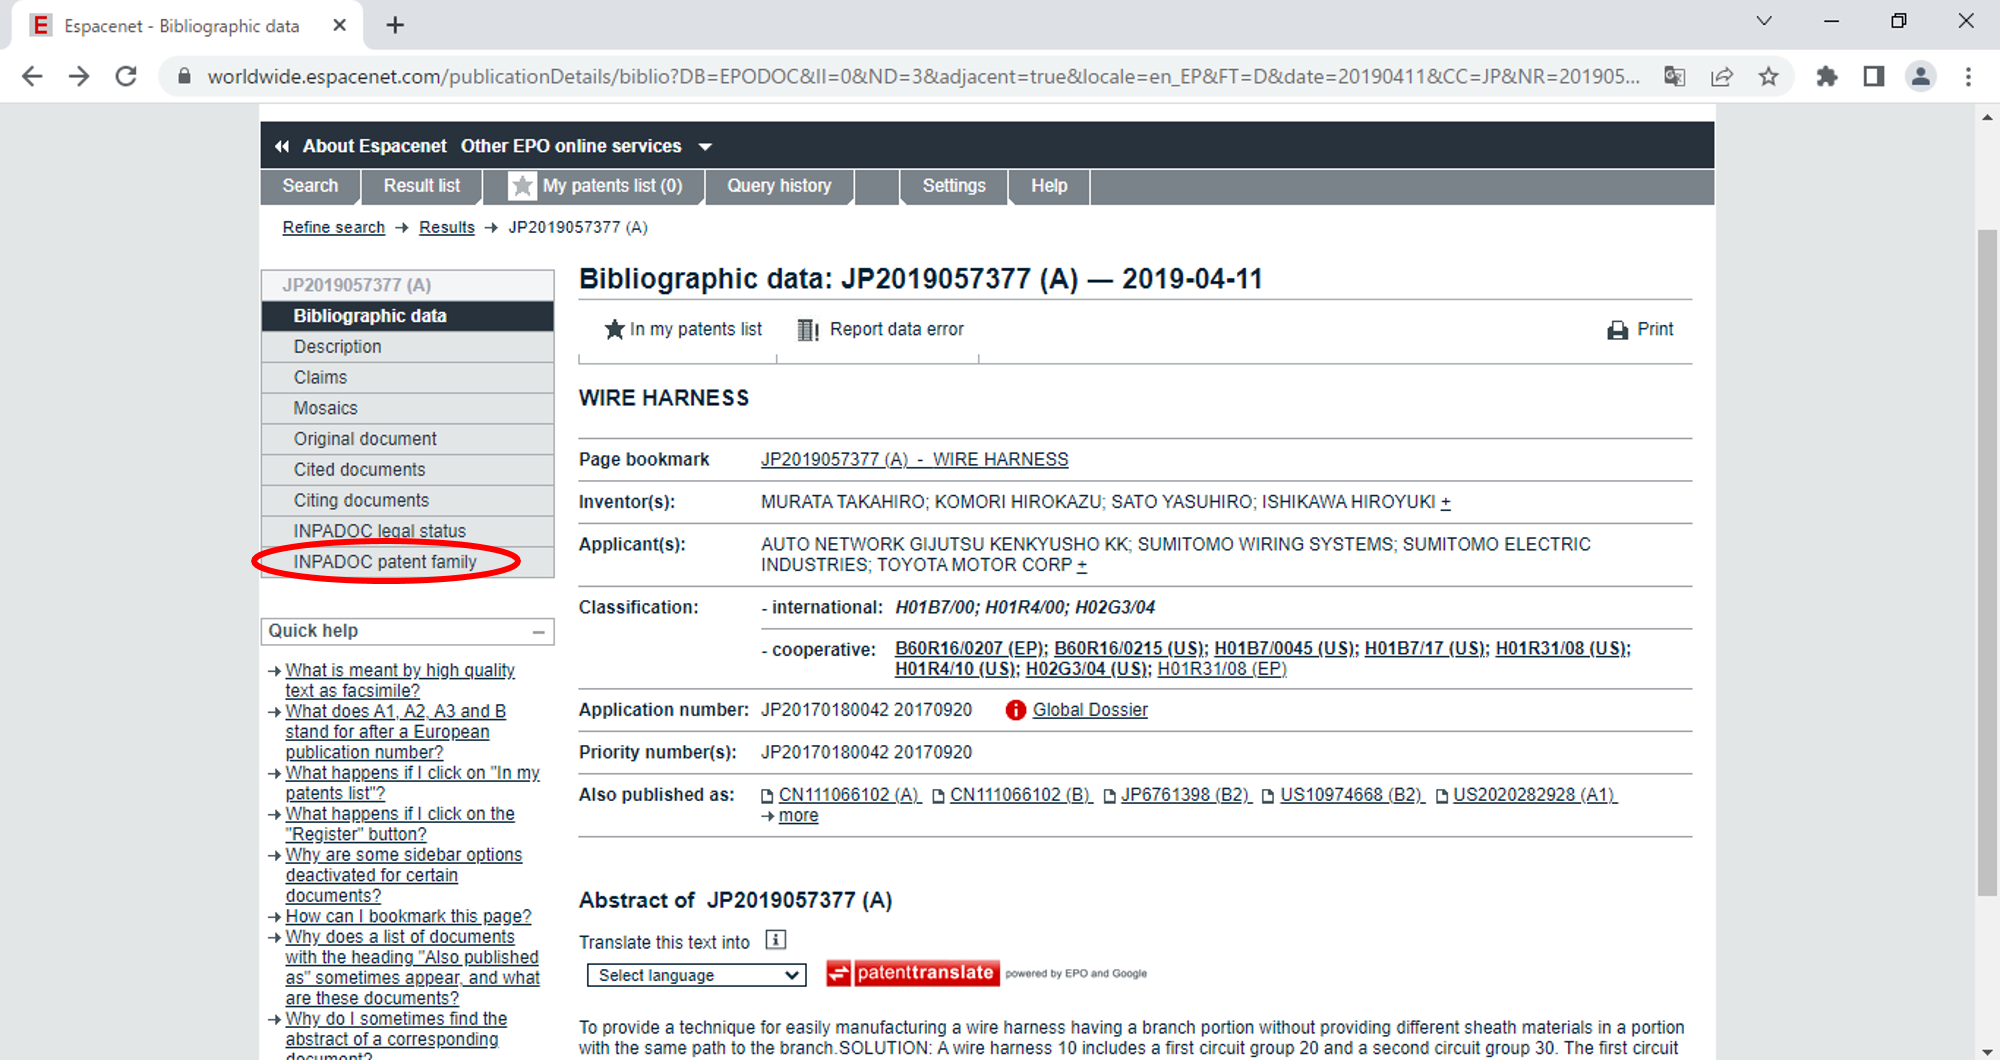Click the browser address bar URL
This screenshot has width=2000, height=1060.
click(x=922, y=76)
